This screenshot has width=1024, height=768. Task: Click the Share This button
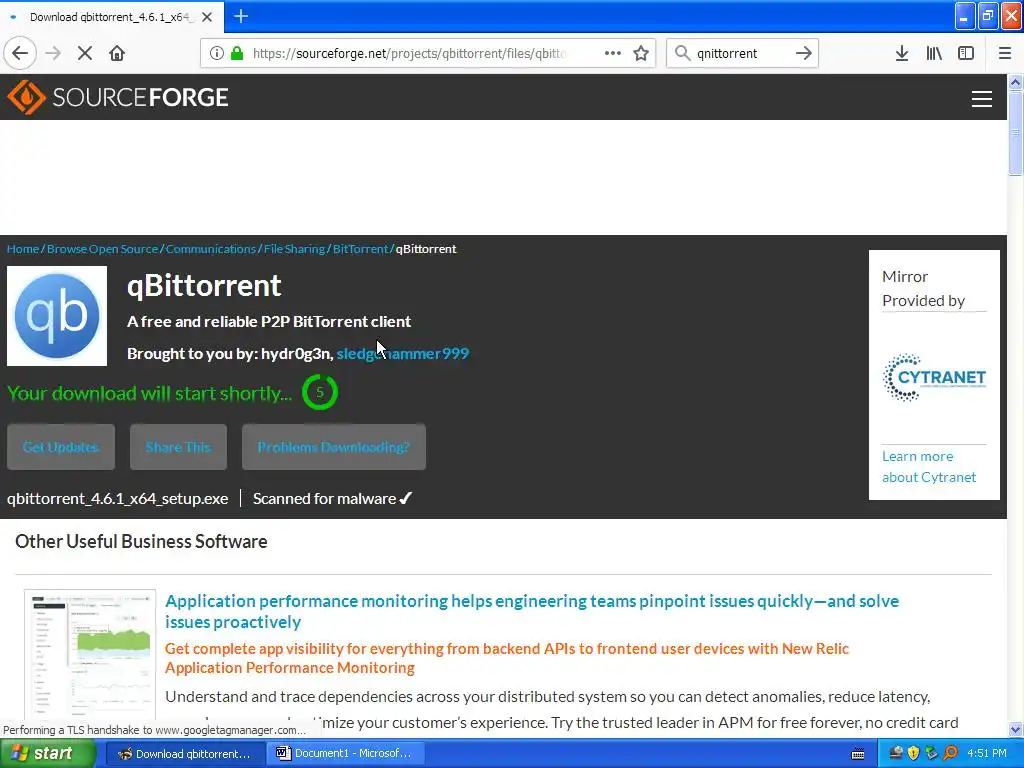tap(178, 447)
